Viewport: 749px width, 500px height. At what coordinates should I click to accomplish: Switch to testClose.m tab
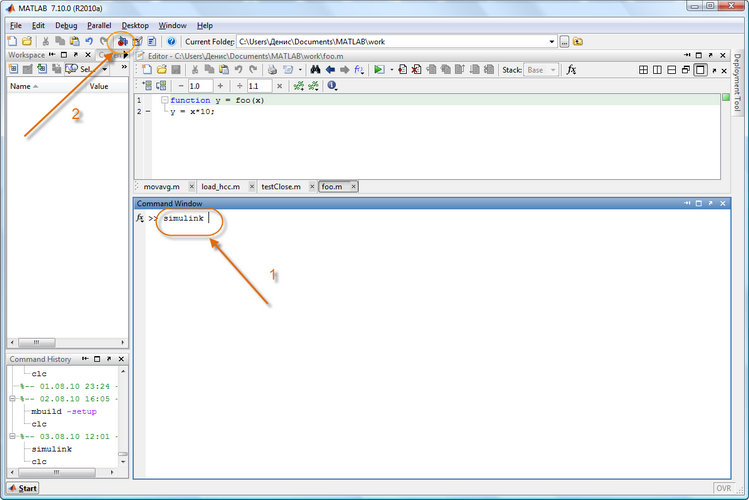[x=281, y=186]
